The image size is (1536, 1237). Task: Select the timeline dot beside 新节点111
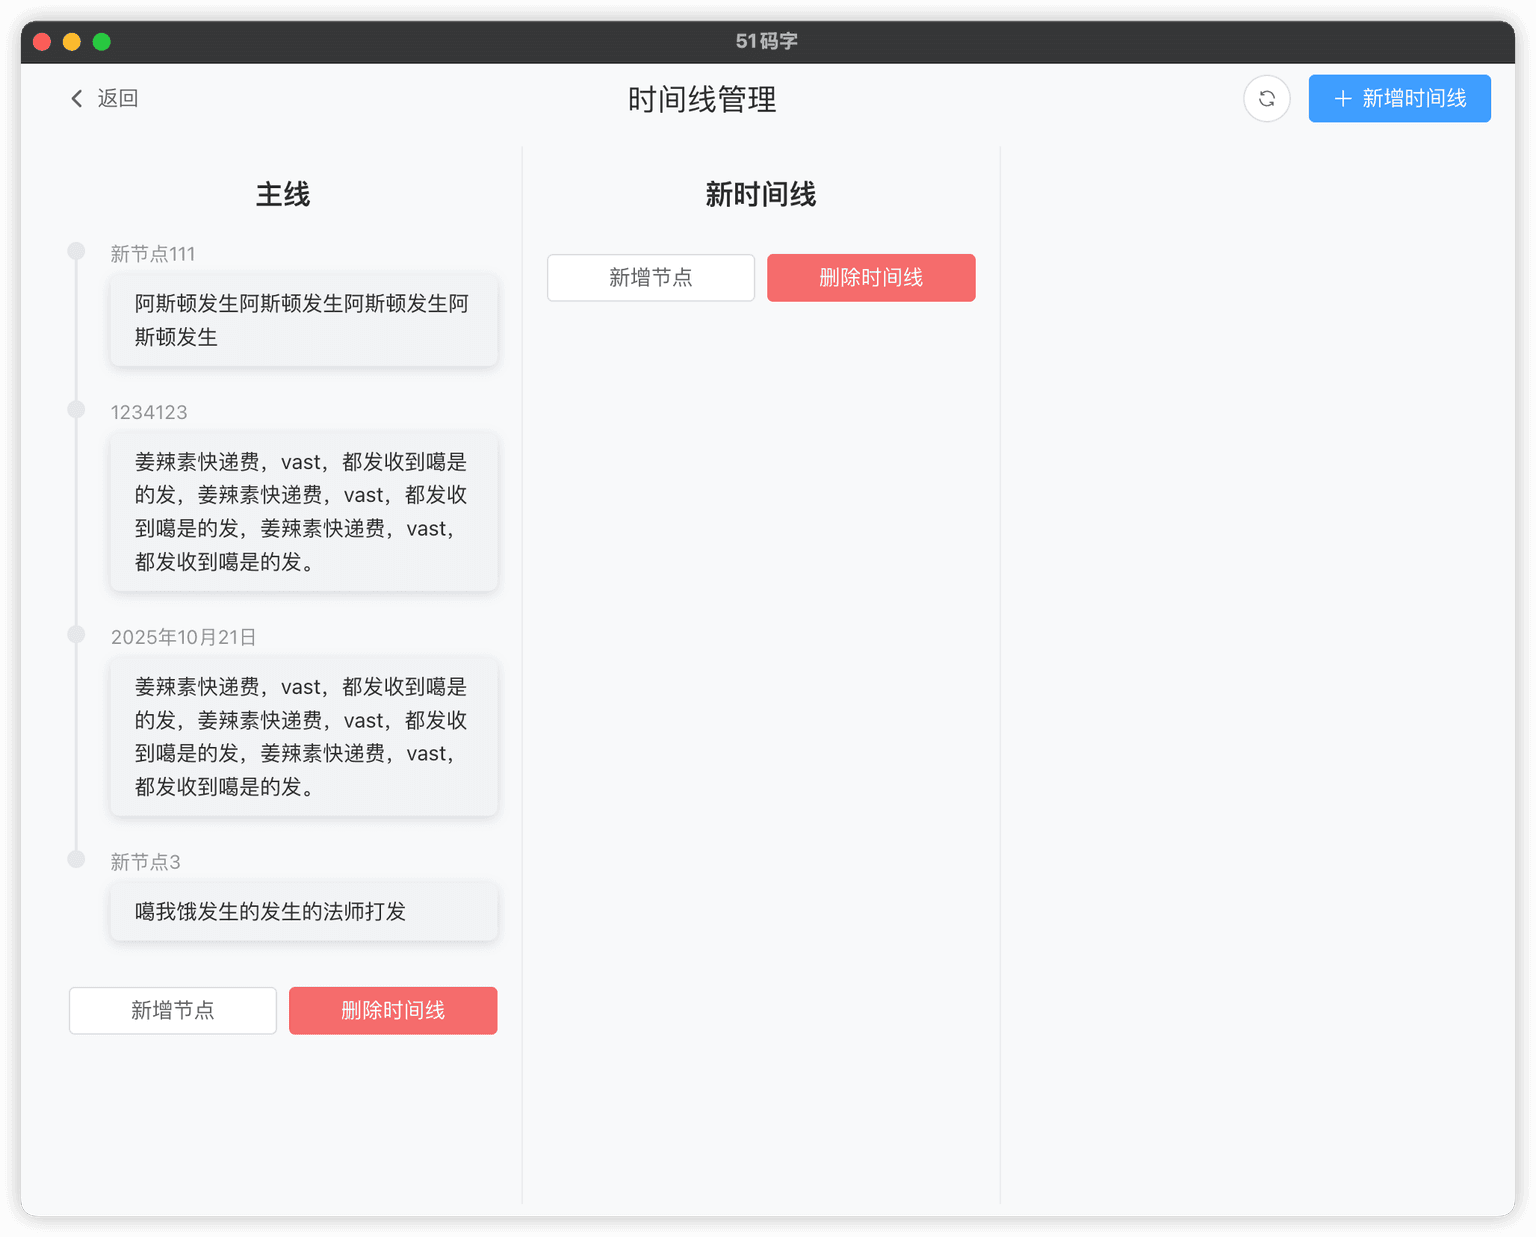[x=76, y=250]
